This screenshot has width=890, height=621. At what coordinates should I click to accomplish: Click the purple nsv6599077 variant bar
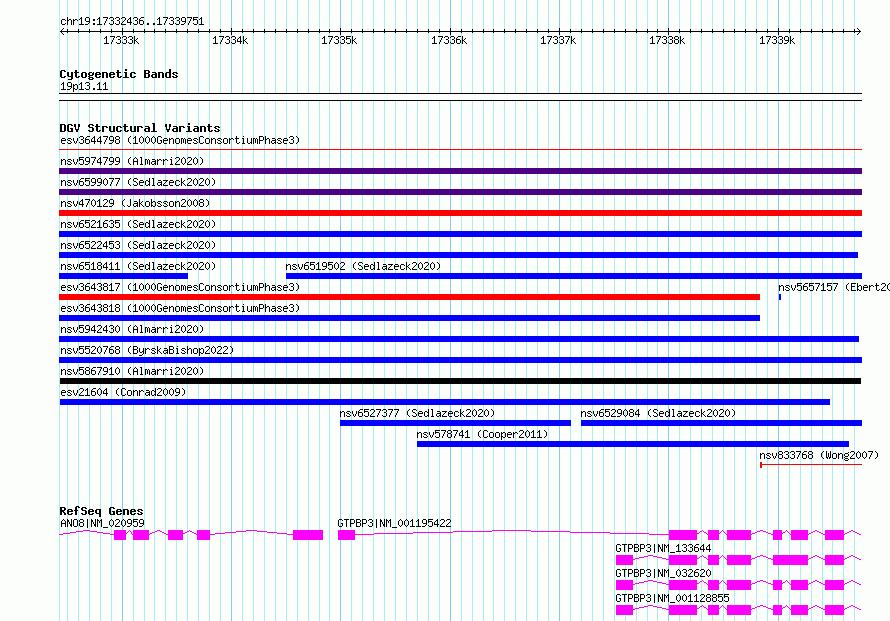coord(460,192)
